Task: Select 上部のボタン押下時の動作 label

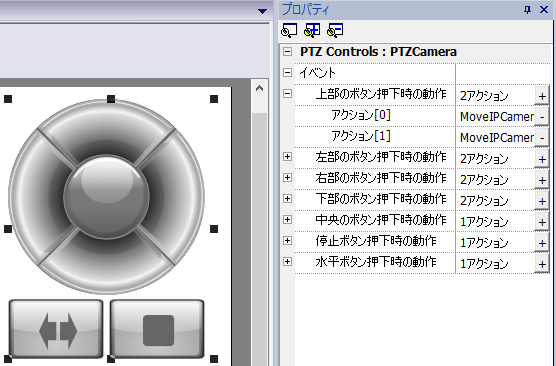Action: (x=381, y=94)
